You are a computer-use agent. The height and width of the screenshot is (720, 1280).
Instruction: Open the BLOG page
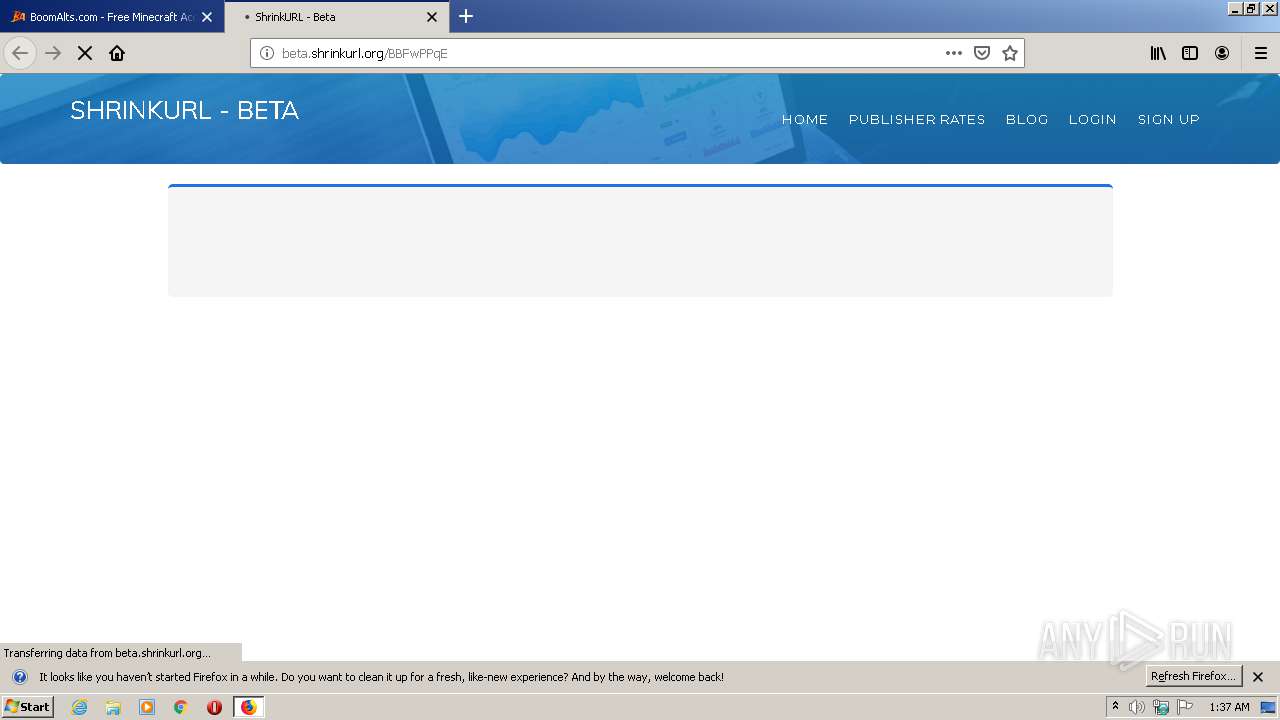tap(1027, 119)
